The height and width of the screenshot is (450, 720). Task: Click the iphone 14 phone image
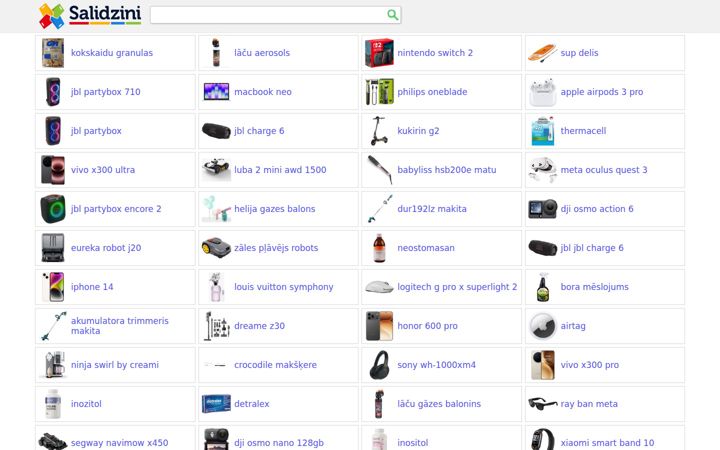pos(53,287)
